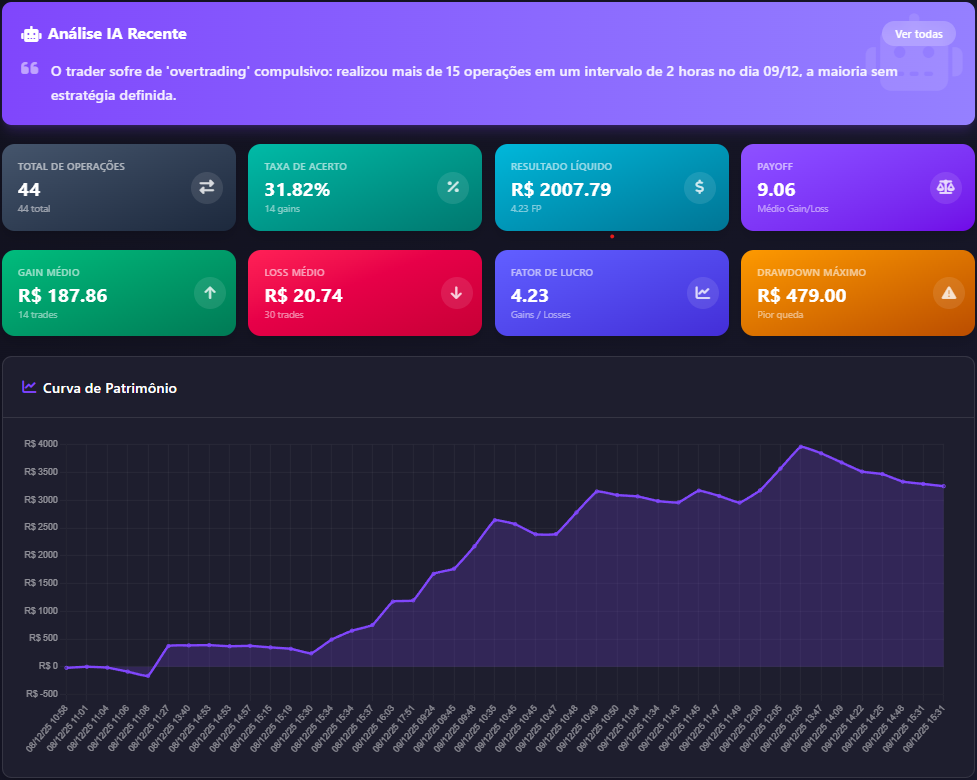Screen dimensions: 977x780
Task: Click the chart icon beside Curva de Patrimônio
Action: [28, 388]
